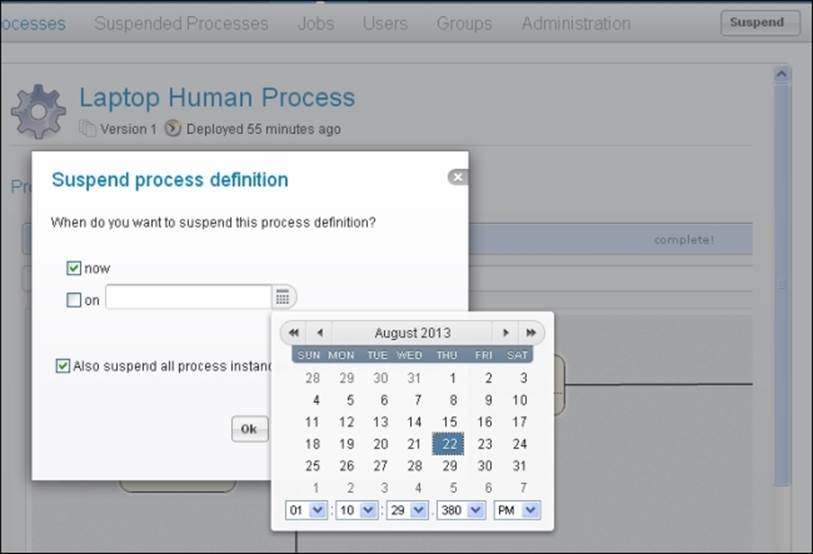Select August 22 in the calendar

click(448, 444)
